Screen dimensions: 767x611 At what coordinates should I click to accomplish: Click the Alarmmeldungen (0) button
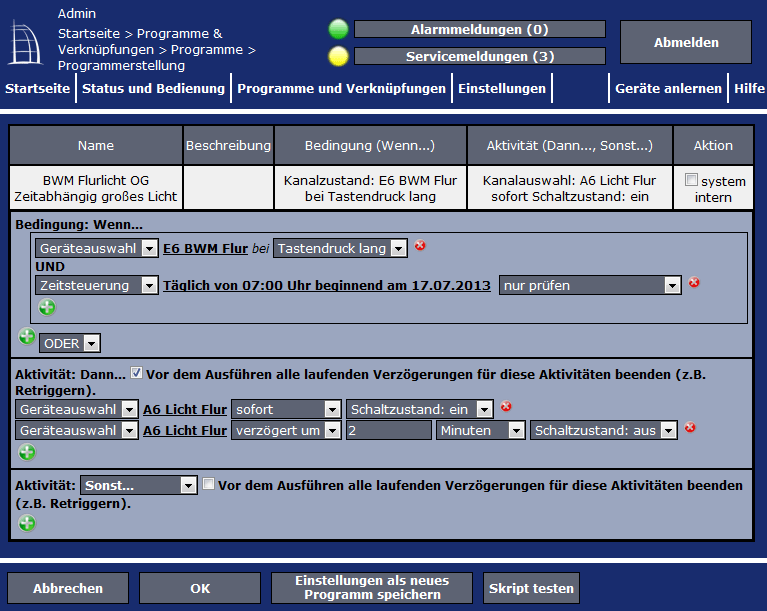point(480,29)
